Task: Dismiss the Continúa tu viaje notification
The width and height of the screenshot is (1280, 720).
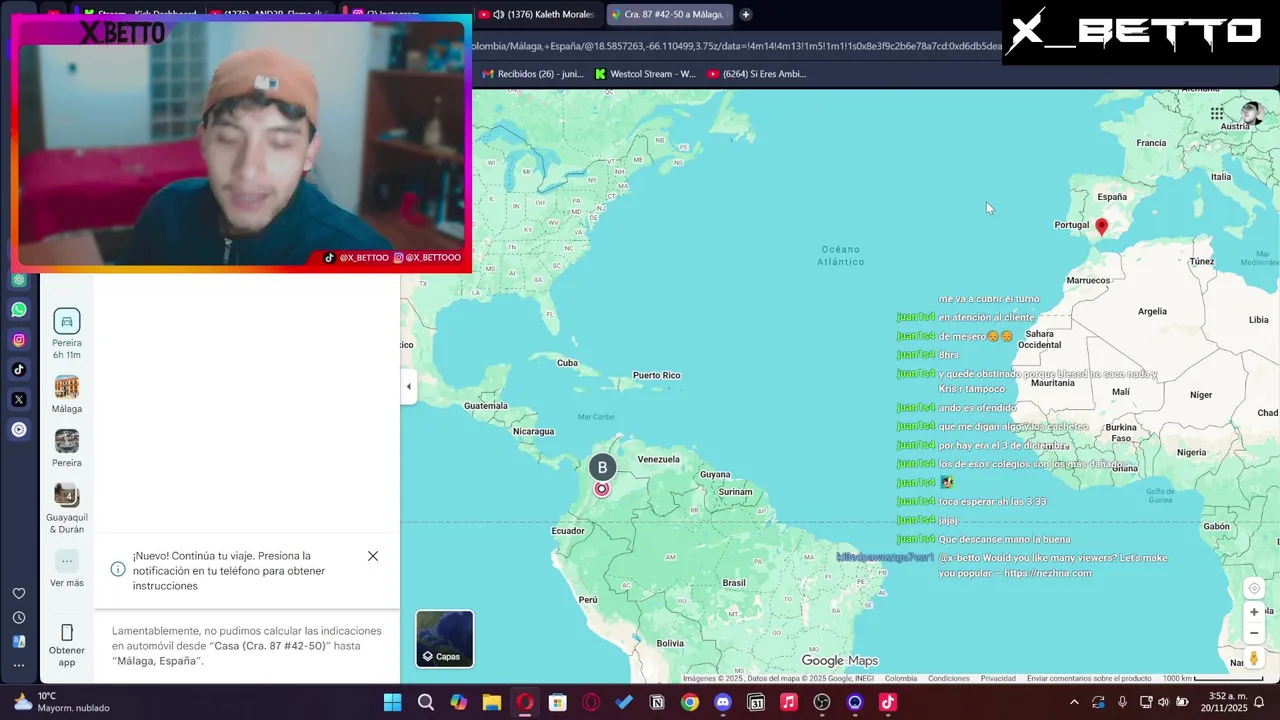Action: [x=373, y=556]
